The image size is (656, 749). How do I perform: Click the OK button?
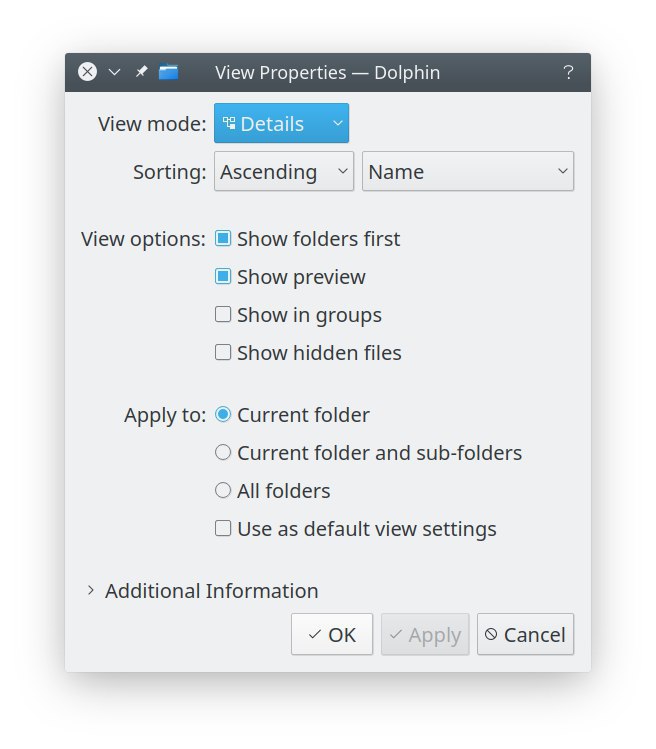(x=332, y=634)
